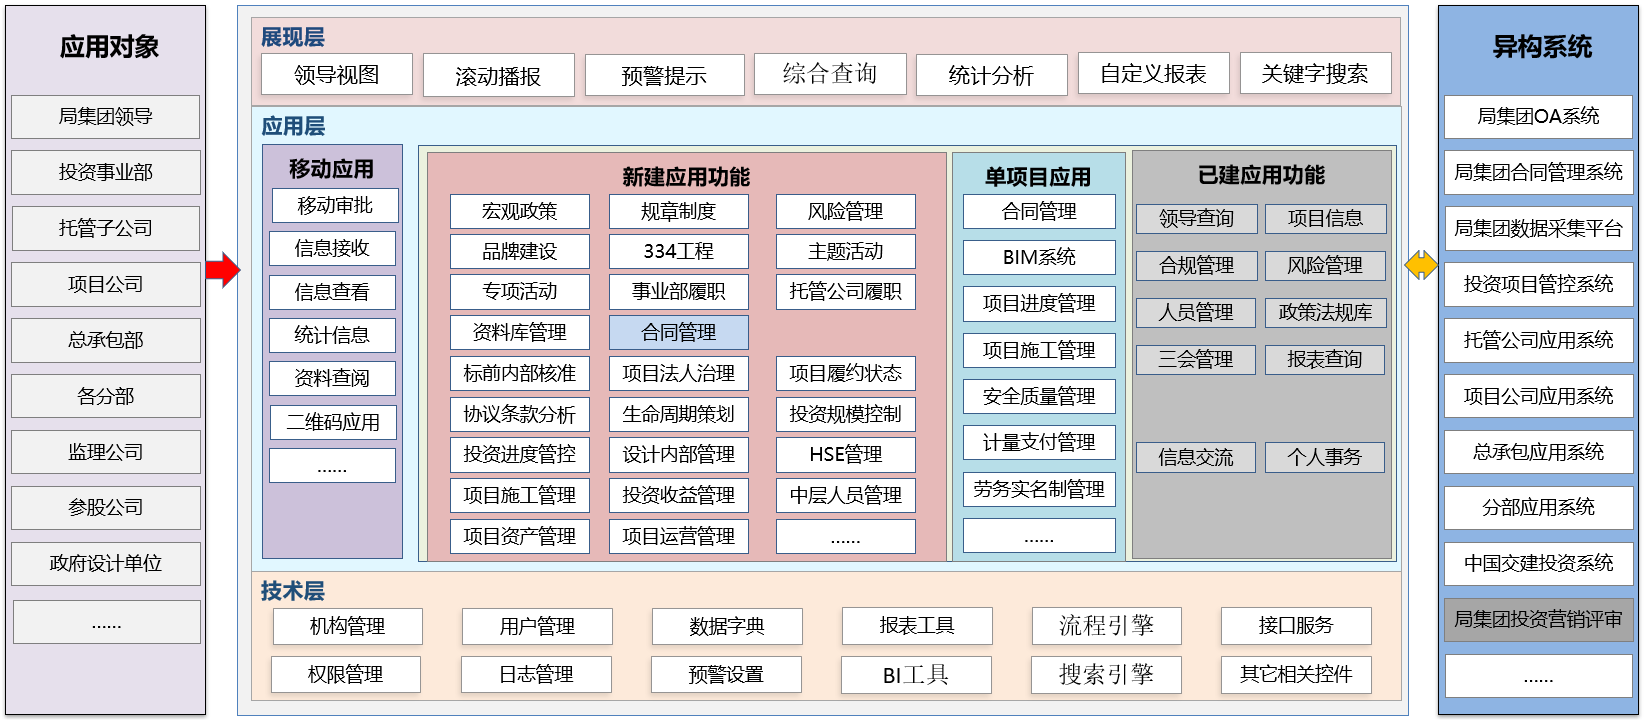
Task: Select 局集团OA系统 under 异构系统
Action: point(1537,117)
